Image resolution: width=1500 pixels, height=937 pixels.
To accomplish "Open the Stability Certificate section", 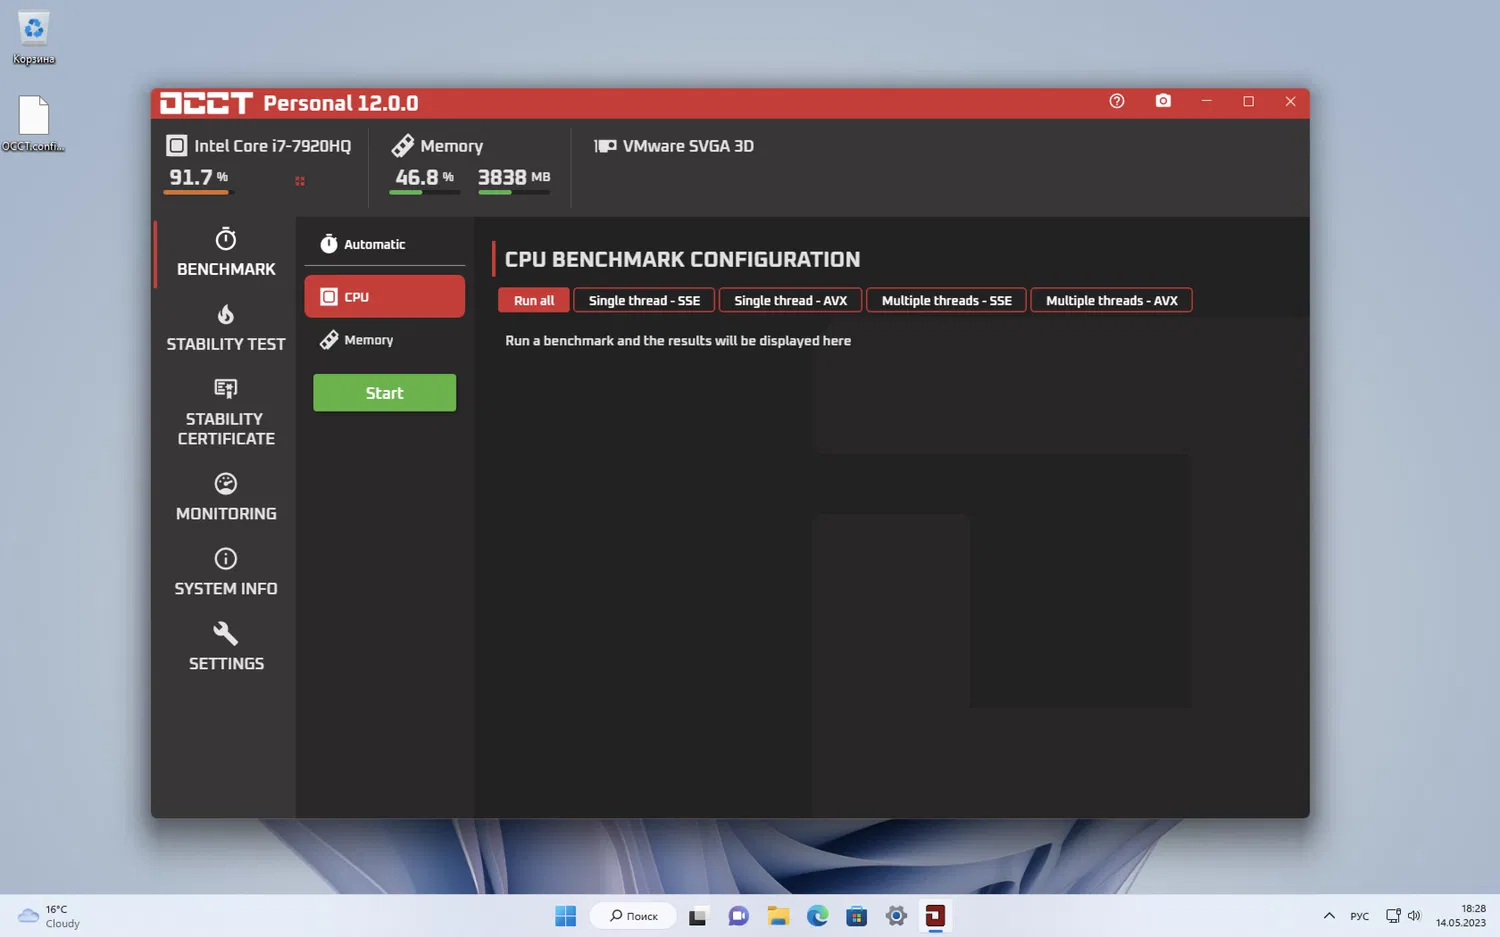I will point(226,412).
